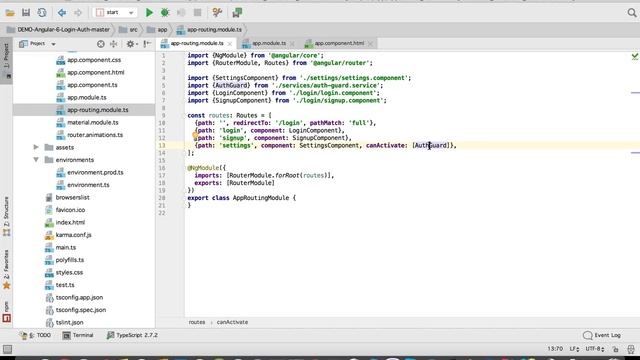Screen dimensions: 640x360
Task: Click the Open folder toolbar icon
Action: pos(10,13)
